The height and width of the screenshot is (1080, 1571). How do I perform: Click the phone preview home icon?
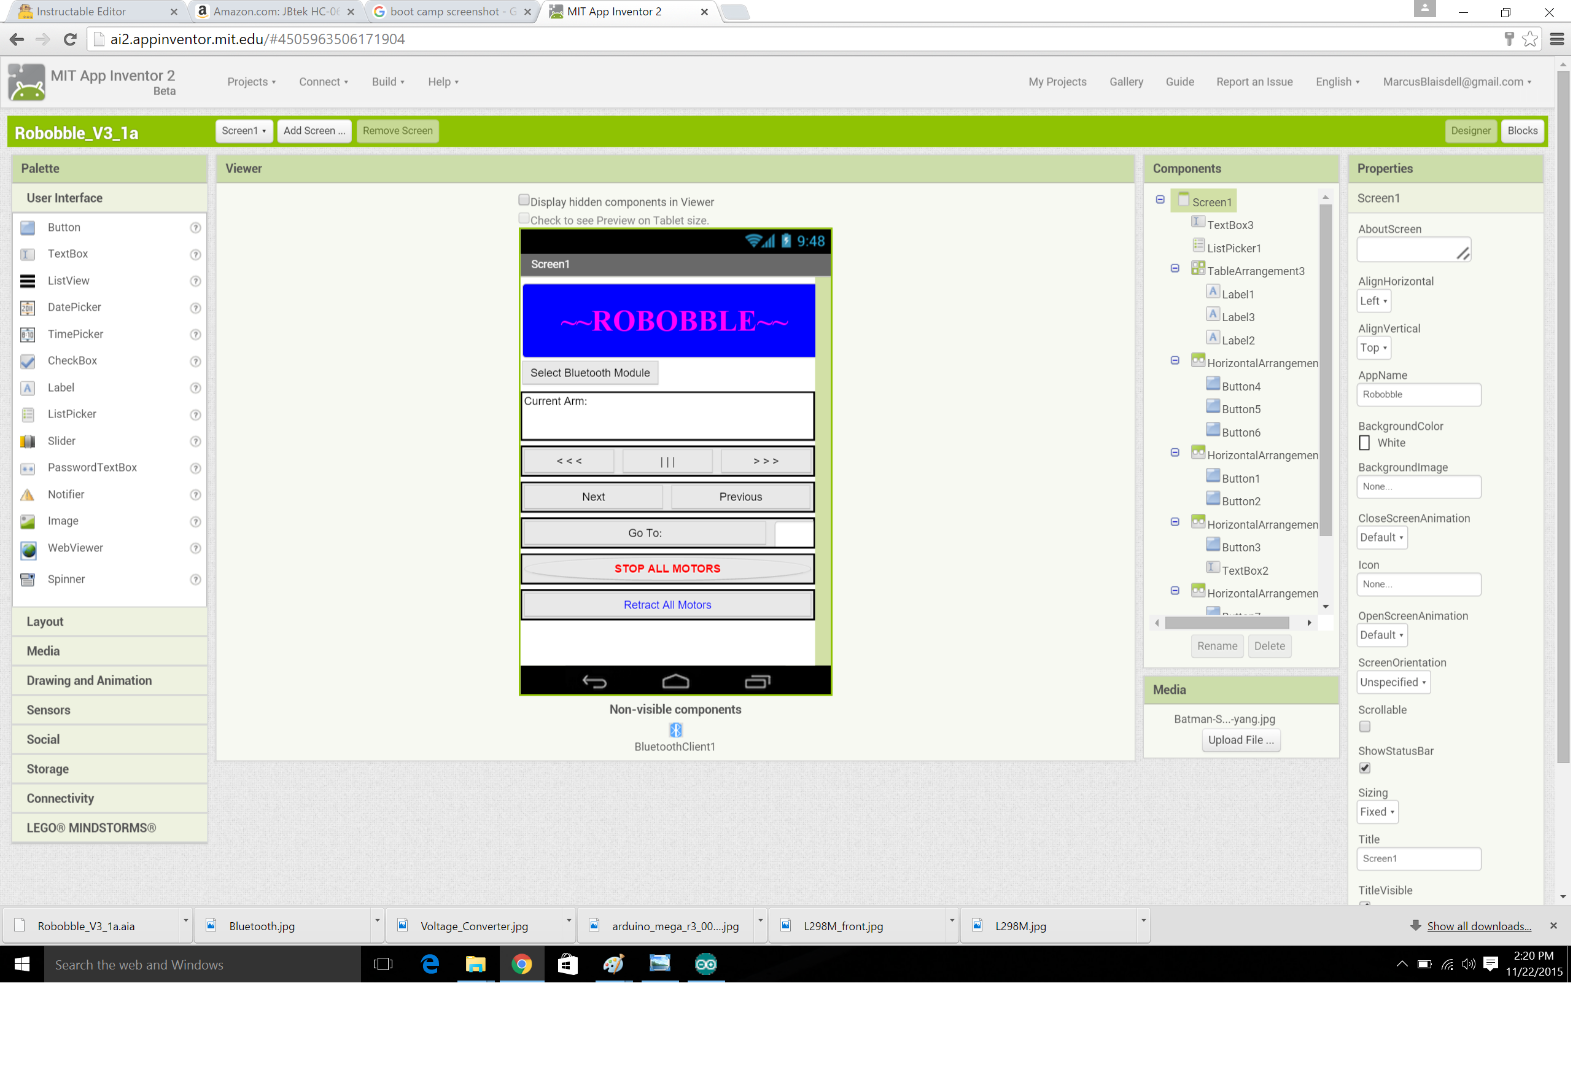pyautogui.click(x=676, y=681)
